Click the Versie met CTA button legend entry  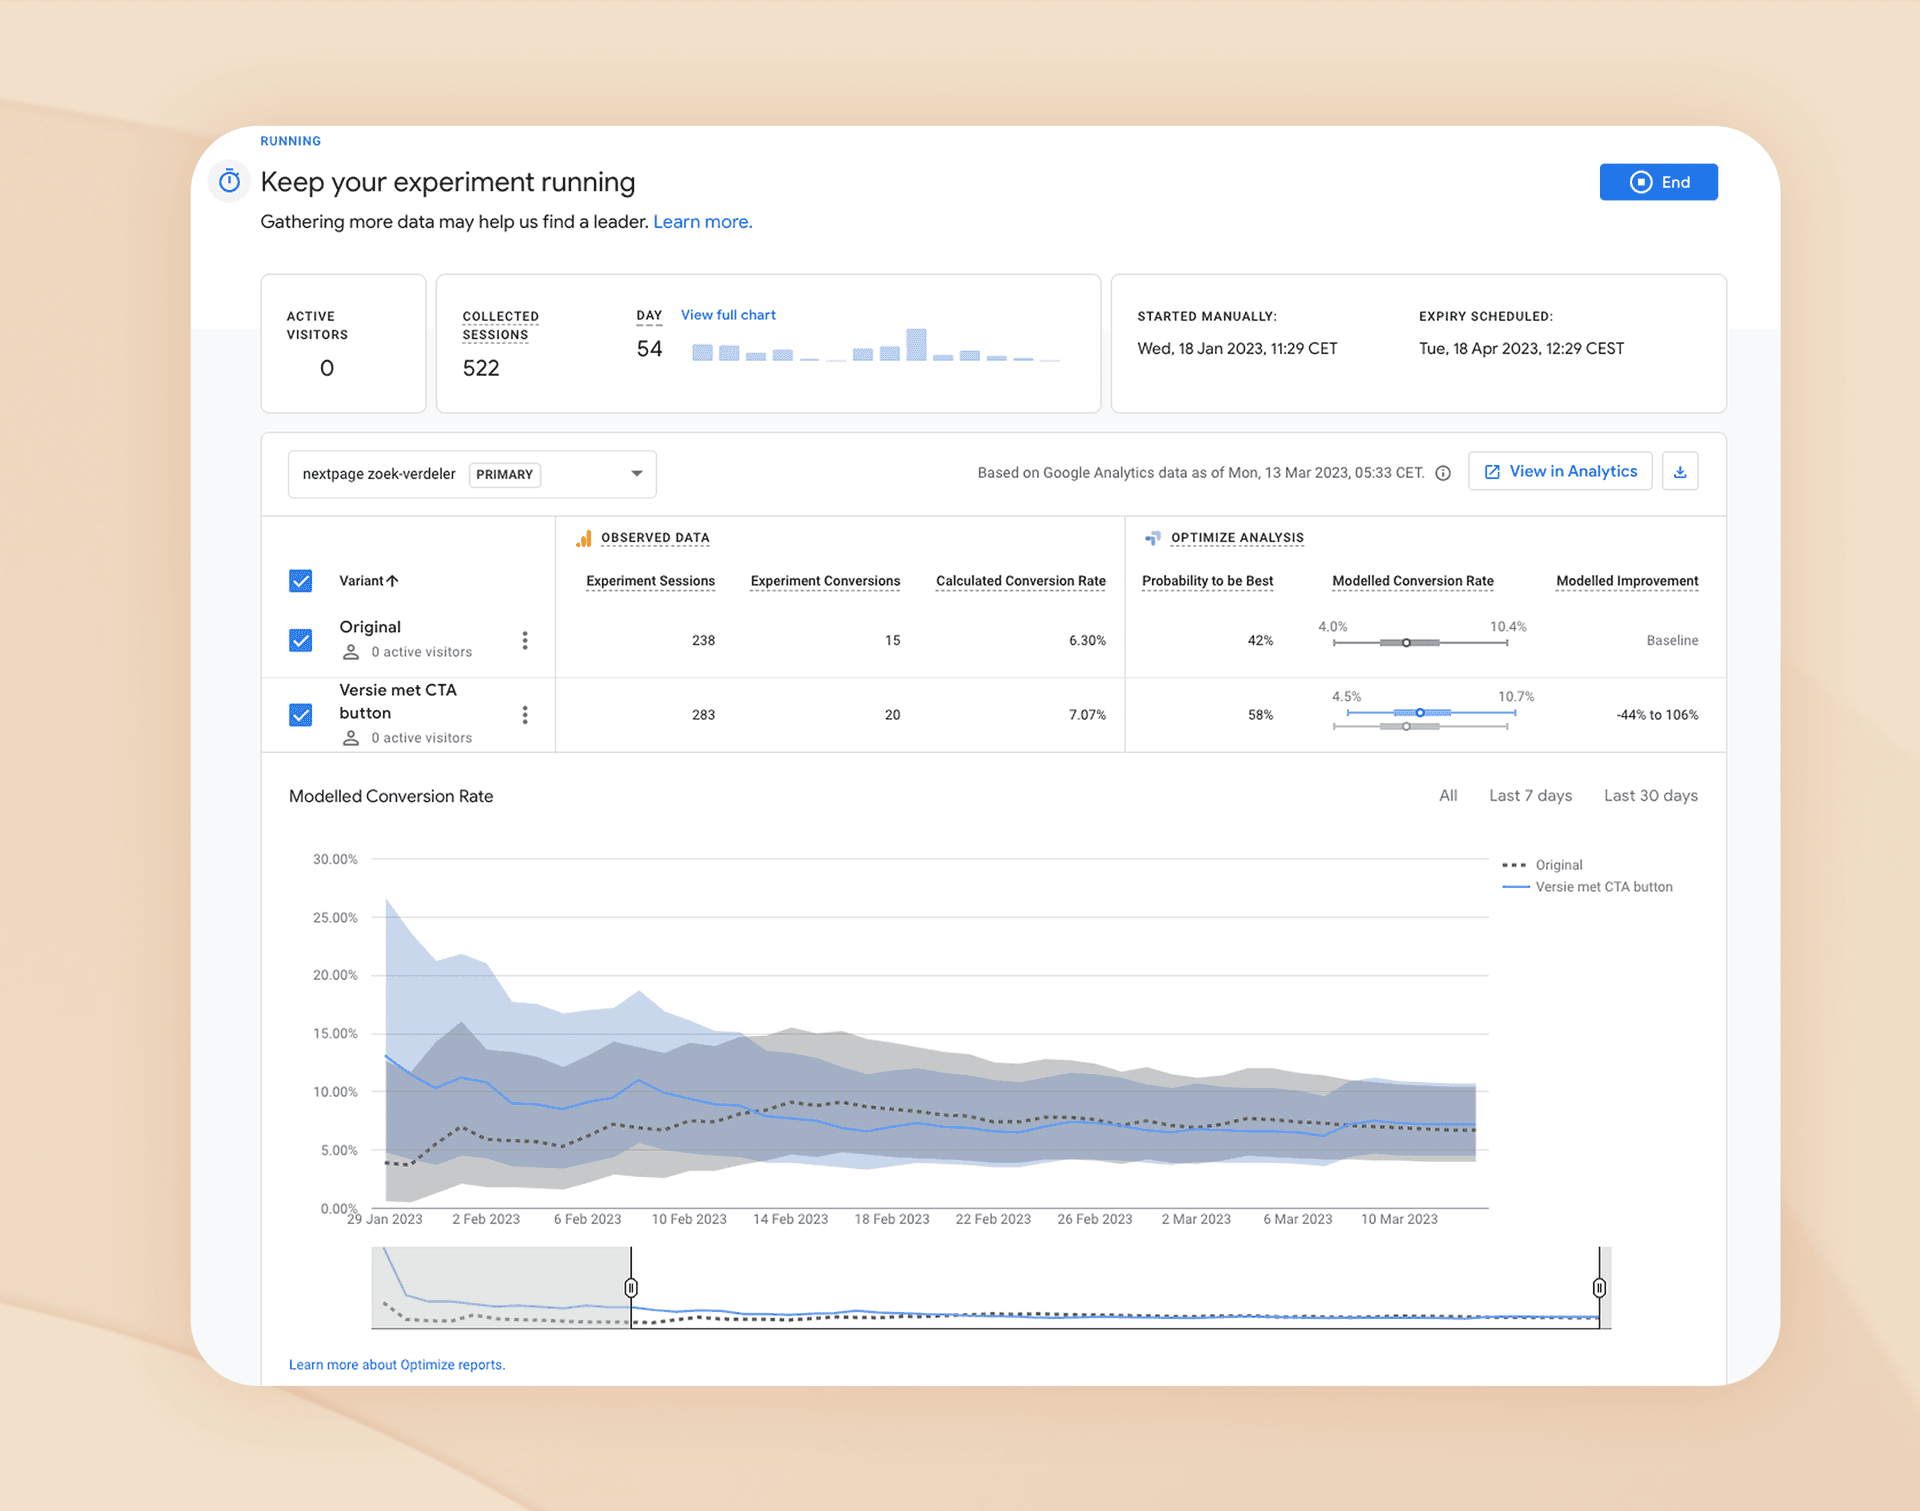(x=1587, y=887)
